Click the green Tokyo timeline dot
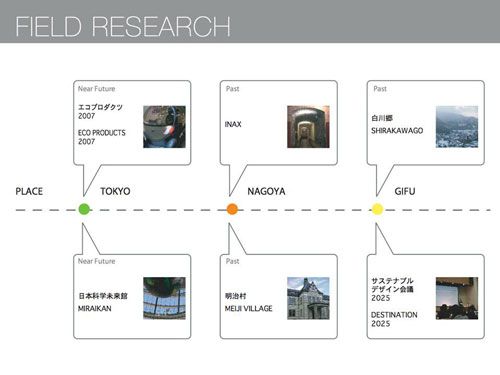 (x=84, y=209)
